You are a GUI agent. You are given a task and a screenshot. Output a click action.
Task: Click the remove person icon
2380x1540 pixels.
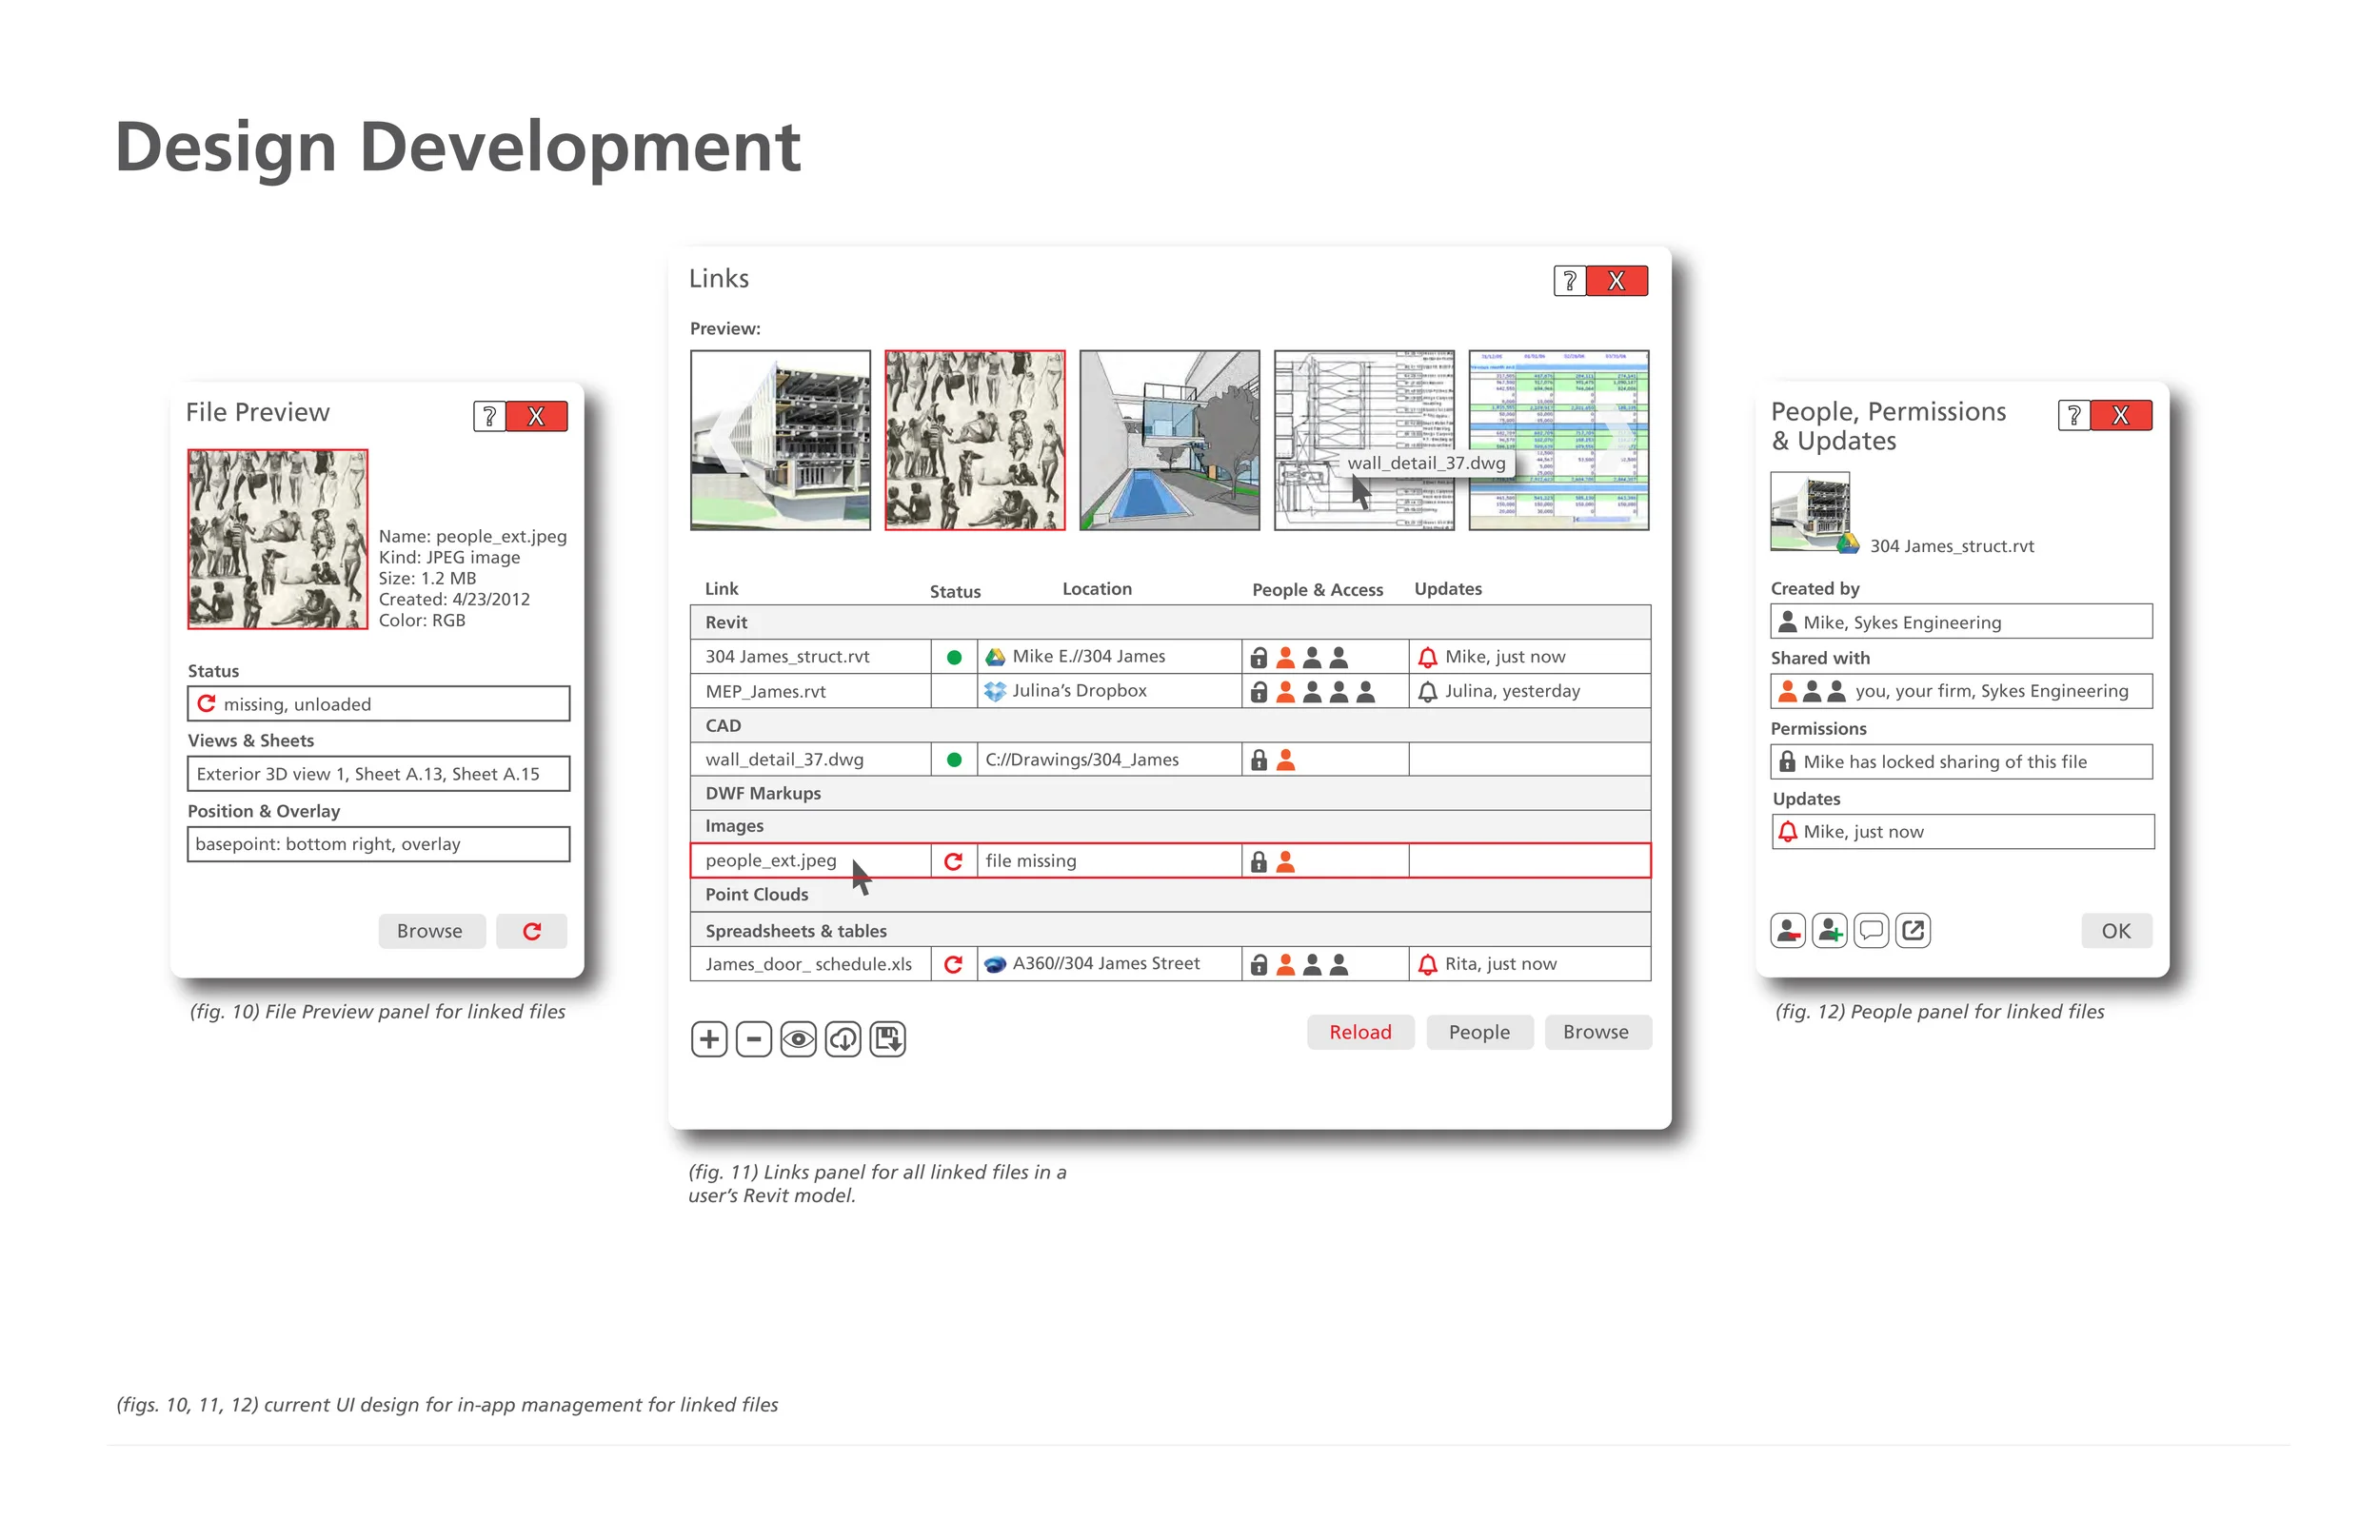pos(1788,931)
